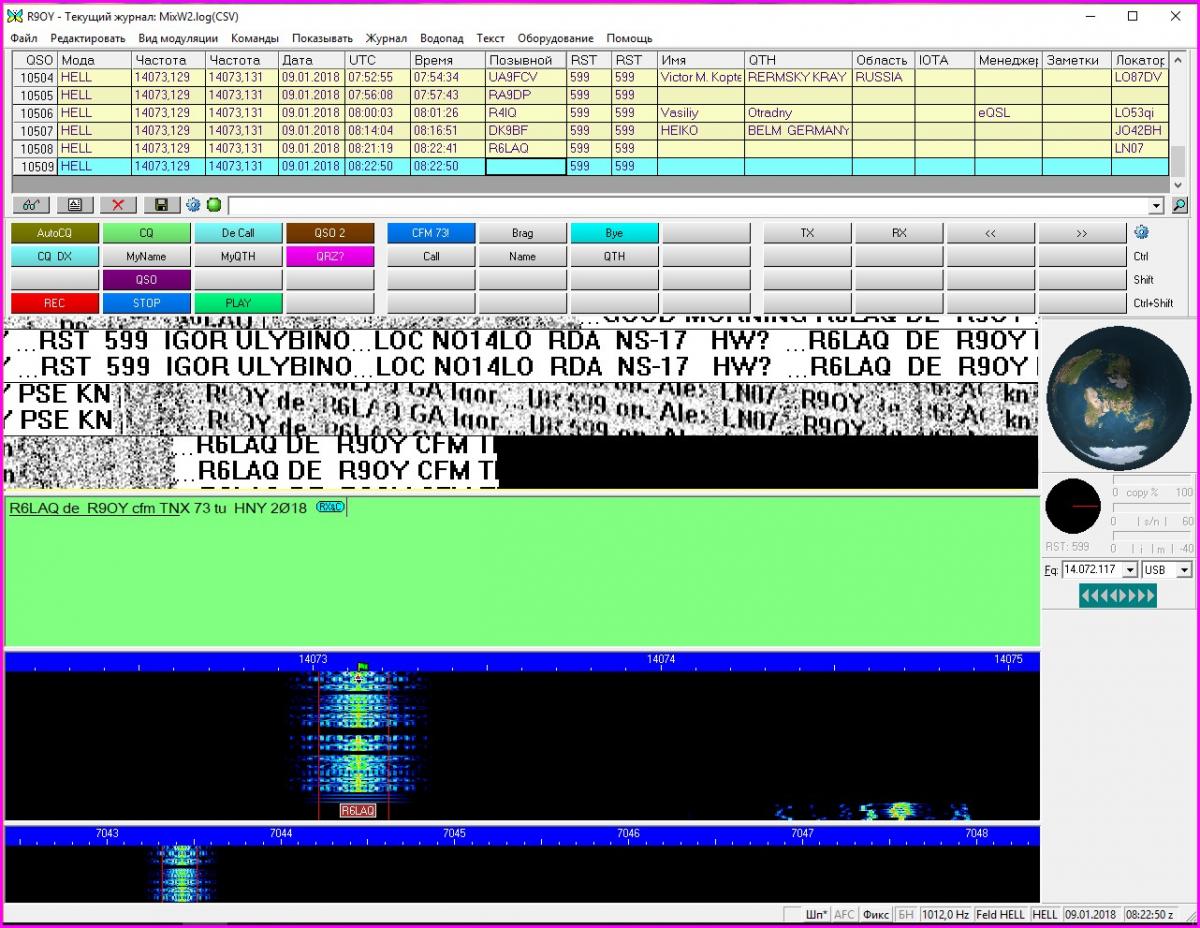Click the green circle indicator icon
The width and height of the screenshot is (1200, 928).
pos(213,205)
